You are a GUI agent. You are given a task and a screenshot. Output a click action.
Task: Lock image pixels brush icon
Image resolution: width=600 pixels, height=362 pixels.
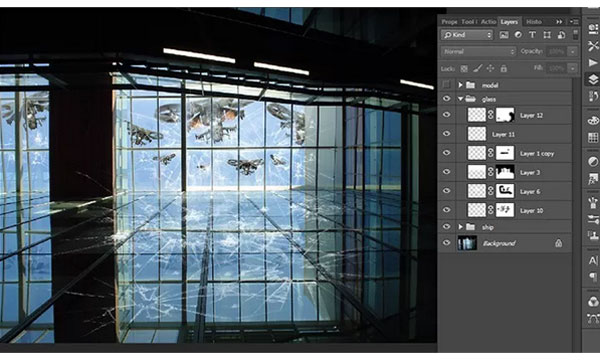coord(477,68)
